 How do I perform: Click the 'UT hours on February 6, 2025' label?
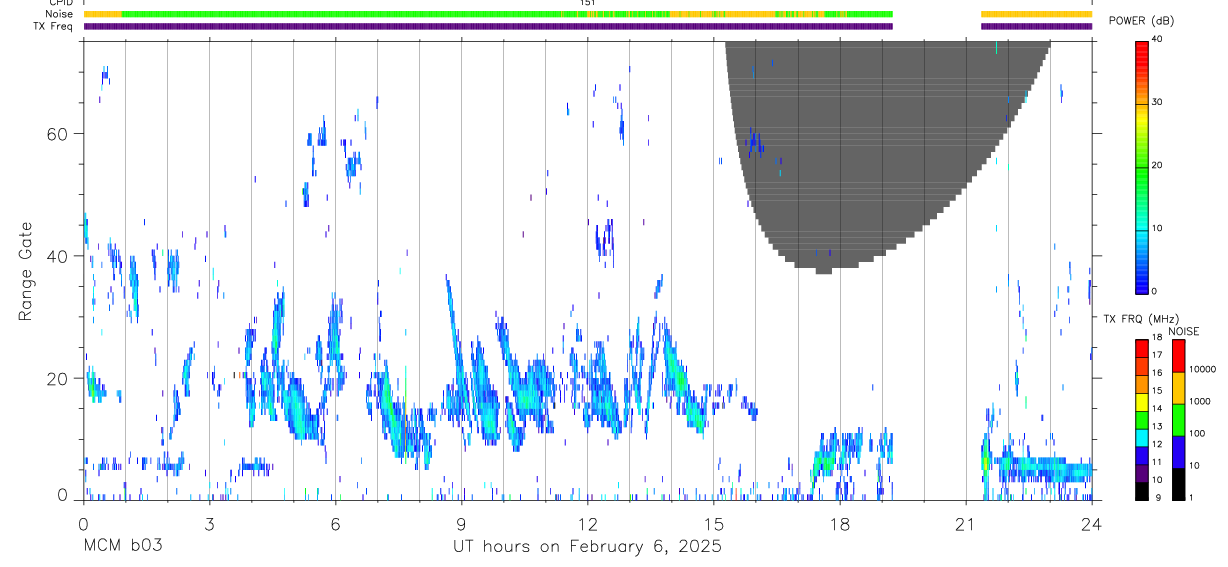(587, 547)
